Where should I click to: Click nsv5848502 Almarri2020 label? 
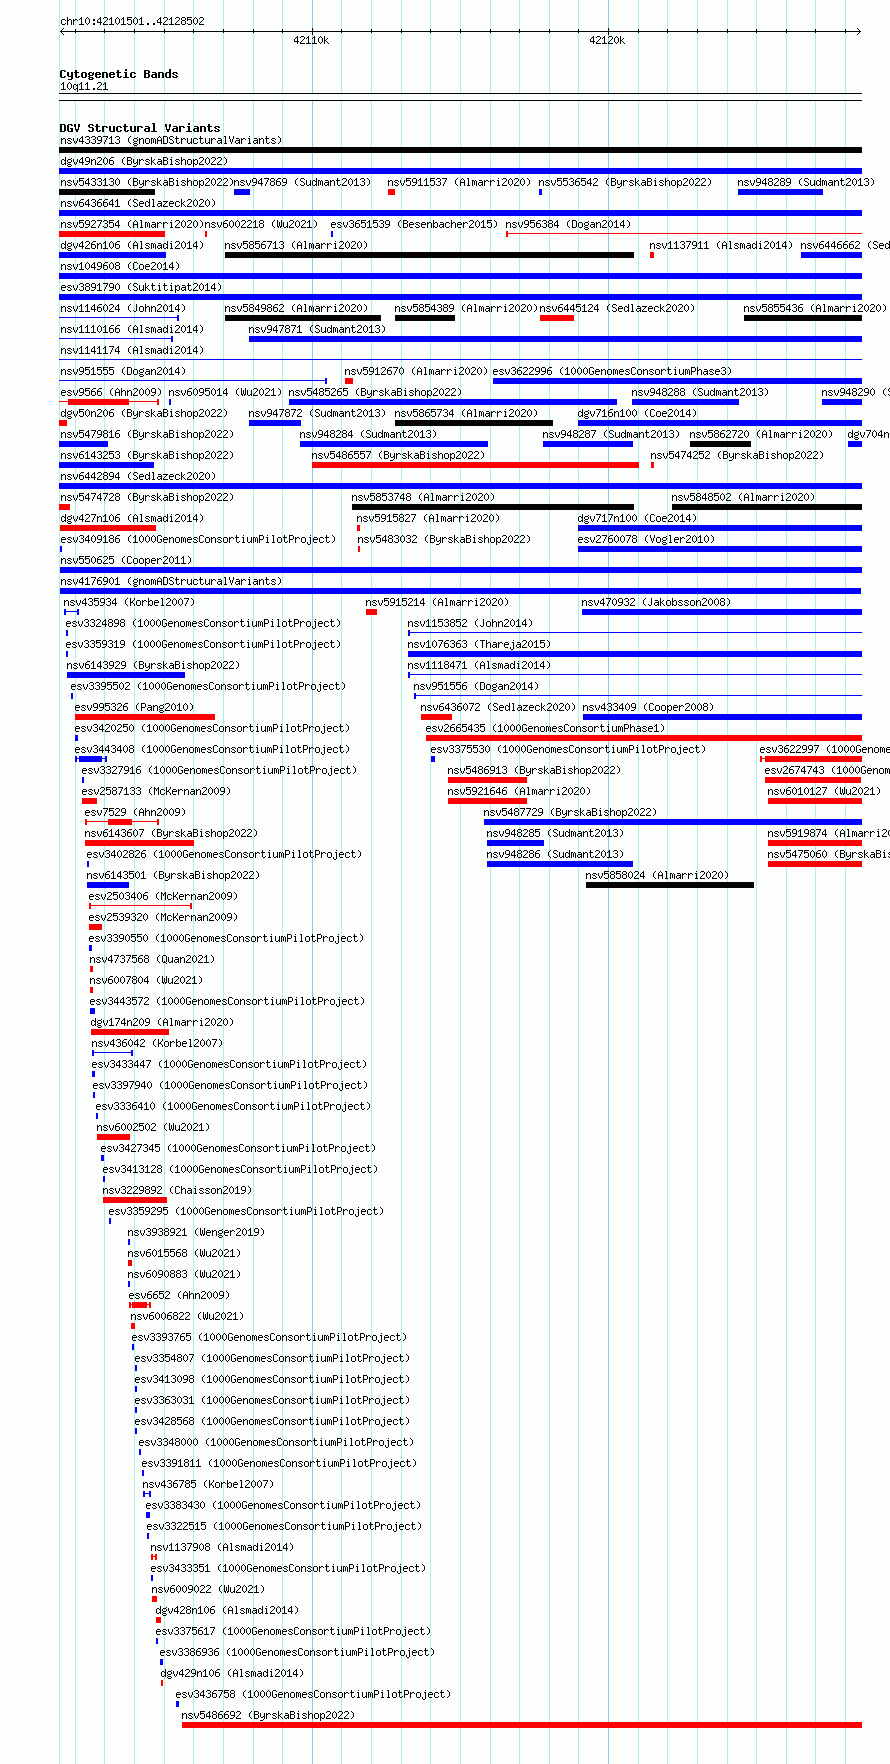(x=743, y=497)
